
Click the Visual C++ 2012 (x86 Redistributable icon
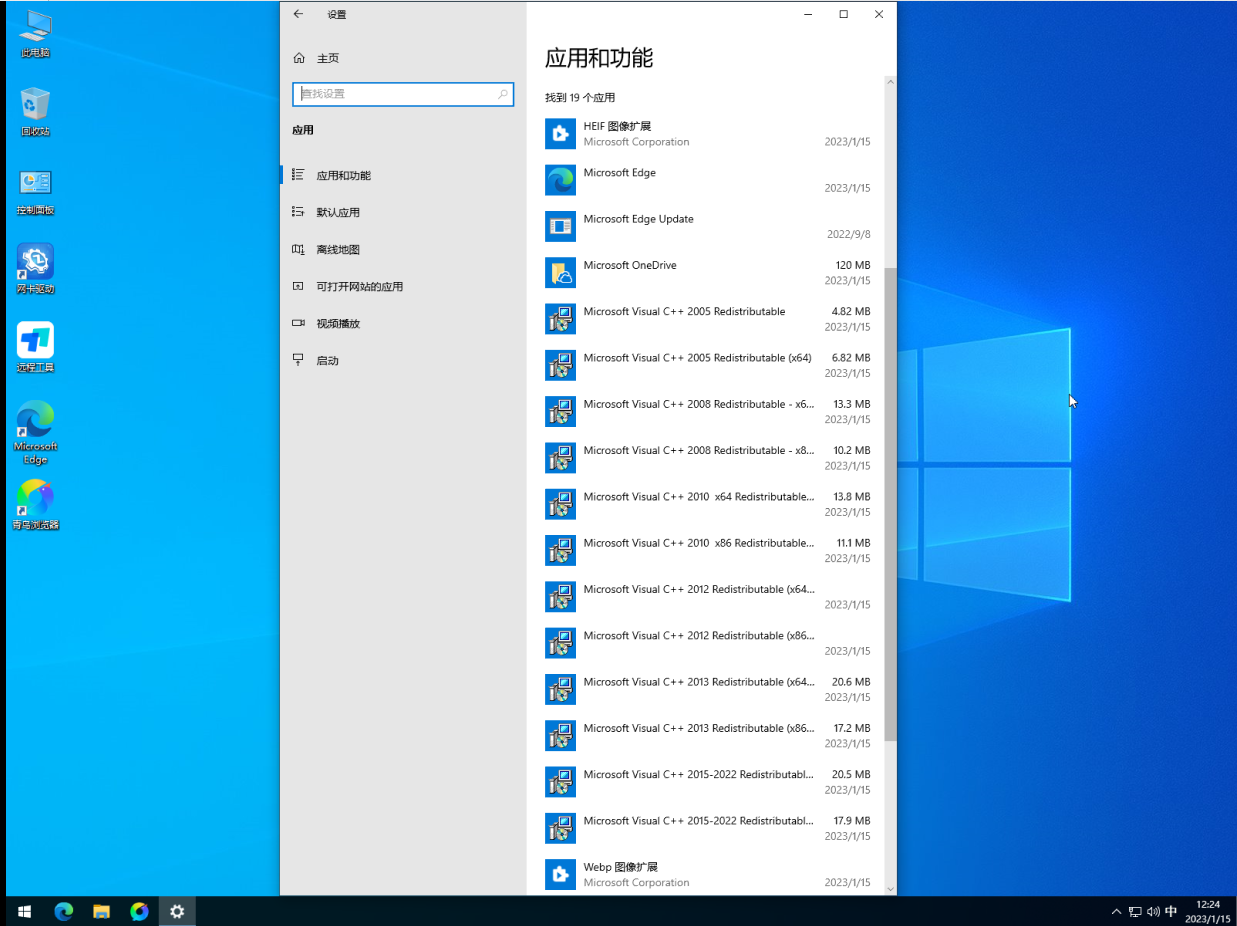pos(560,643)
